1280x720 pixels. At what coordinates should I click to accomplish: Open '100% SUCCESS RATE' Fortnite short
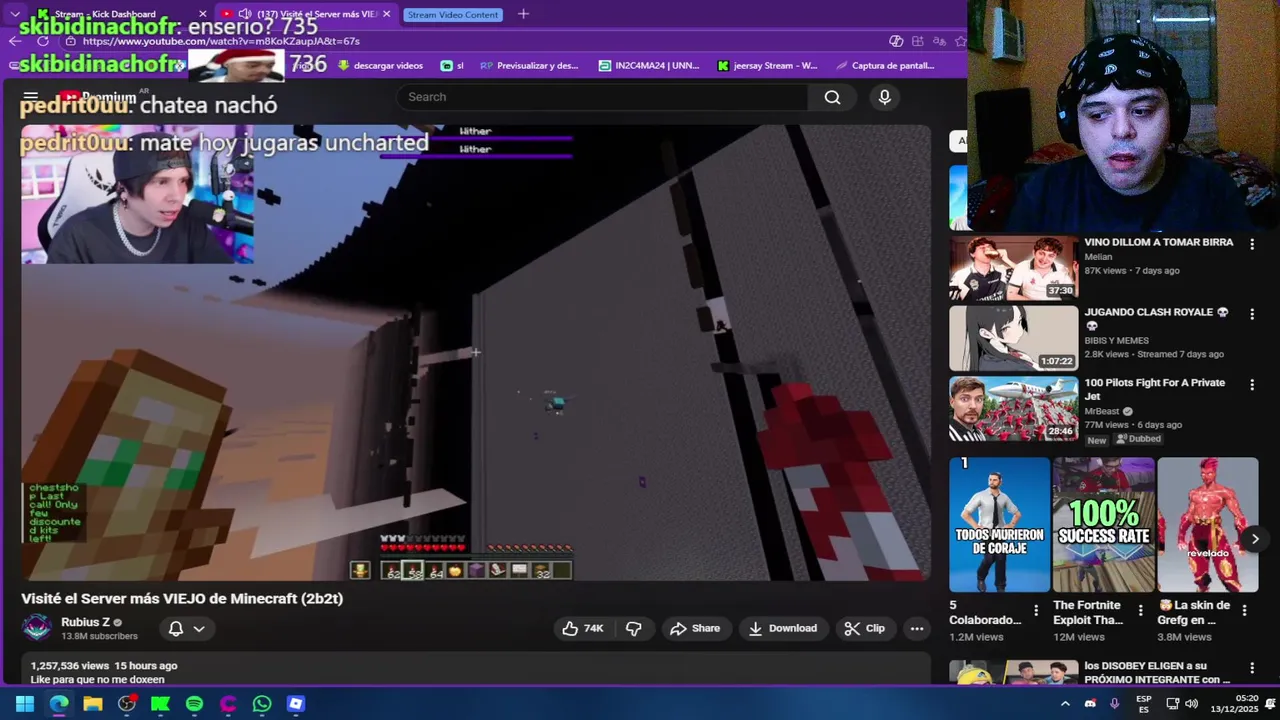tap(1104, 525)
